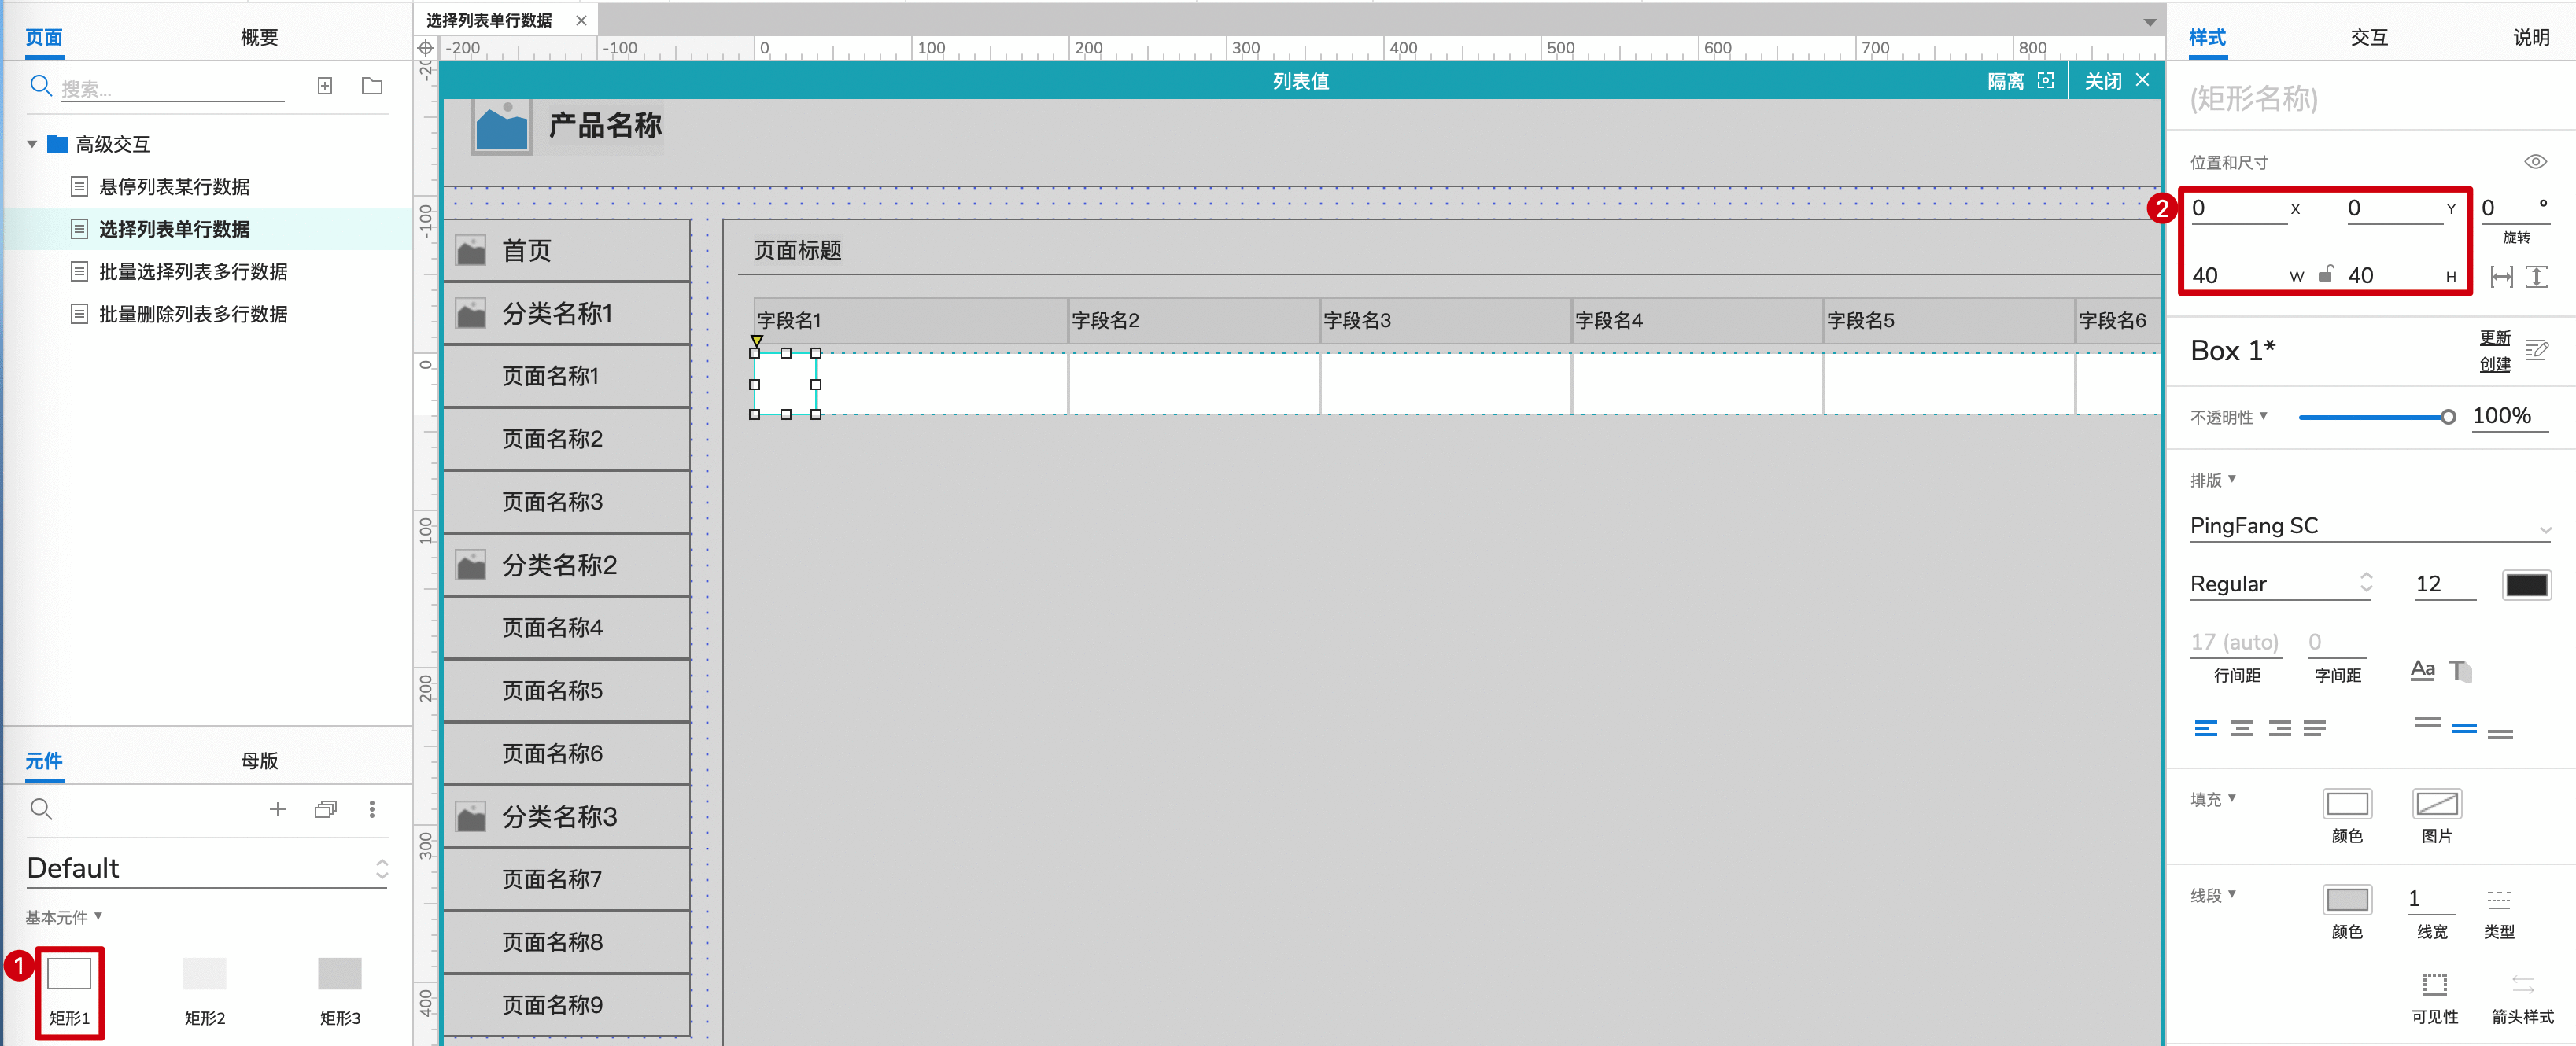The height and width of the screenshot is (1046, 2576).
Task: Align text center horizontally
Action: point(2242,728)
